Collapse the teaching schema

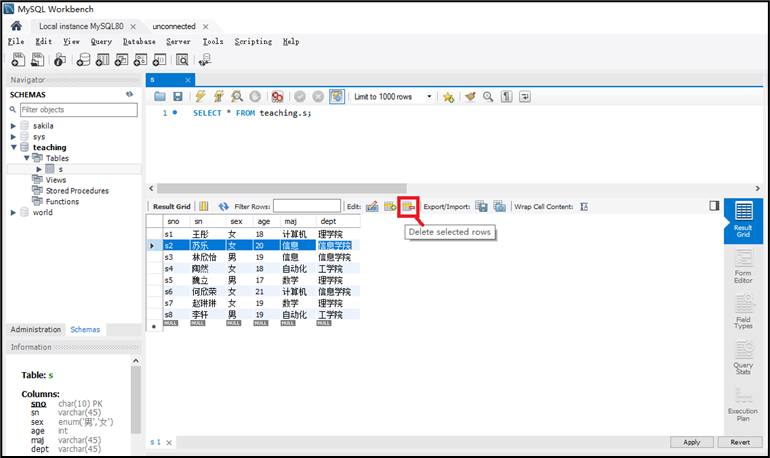coord(13,147)
